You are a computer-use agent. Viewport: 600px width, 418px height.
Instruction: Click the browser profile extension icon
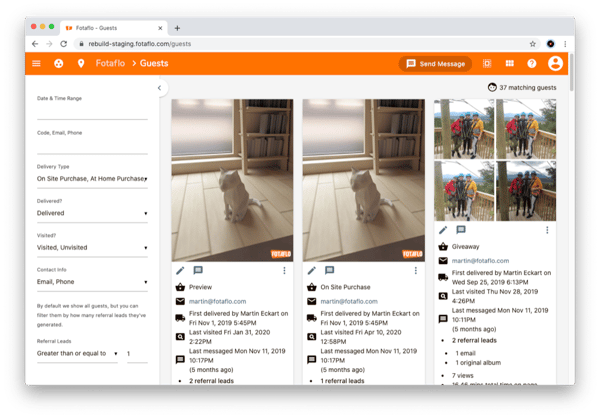pos(550,44)
